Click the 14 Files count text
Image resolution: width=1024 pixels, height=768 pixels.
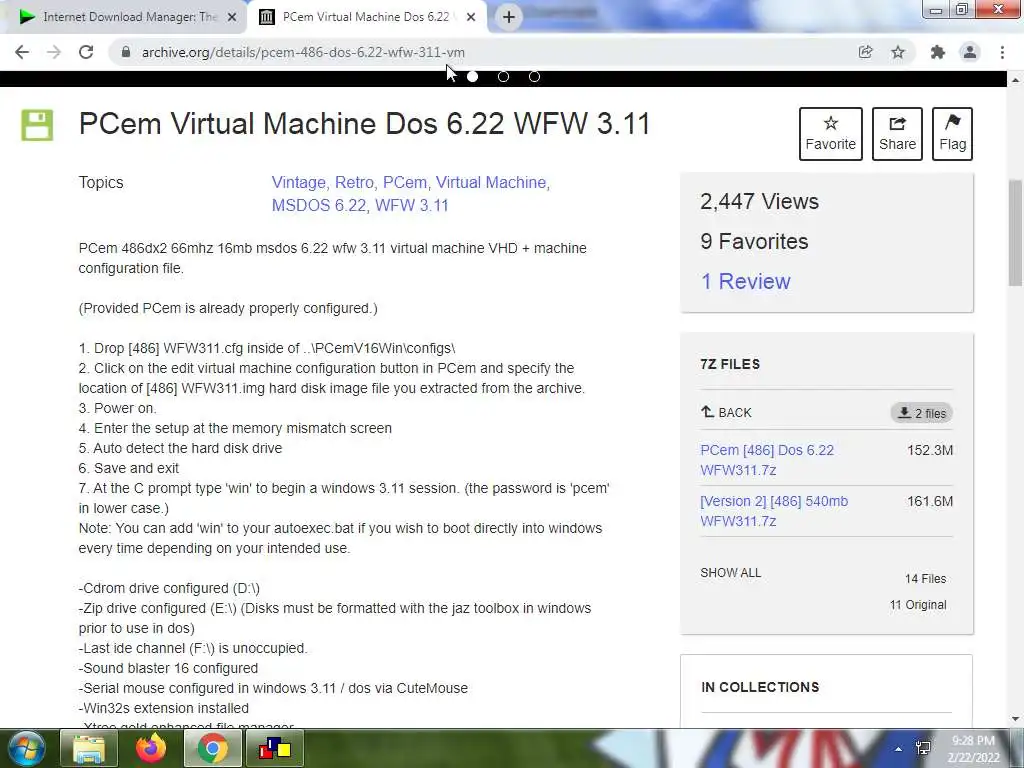tap(925, 579)
